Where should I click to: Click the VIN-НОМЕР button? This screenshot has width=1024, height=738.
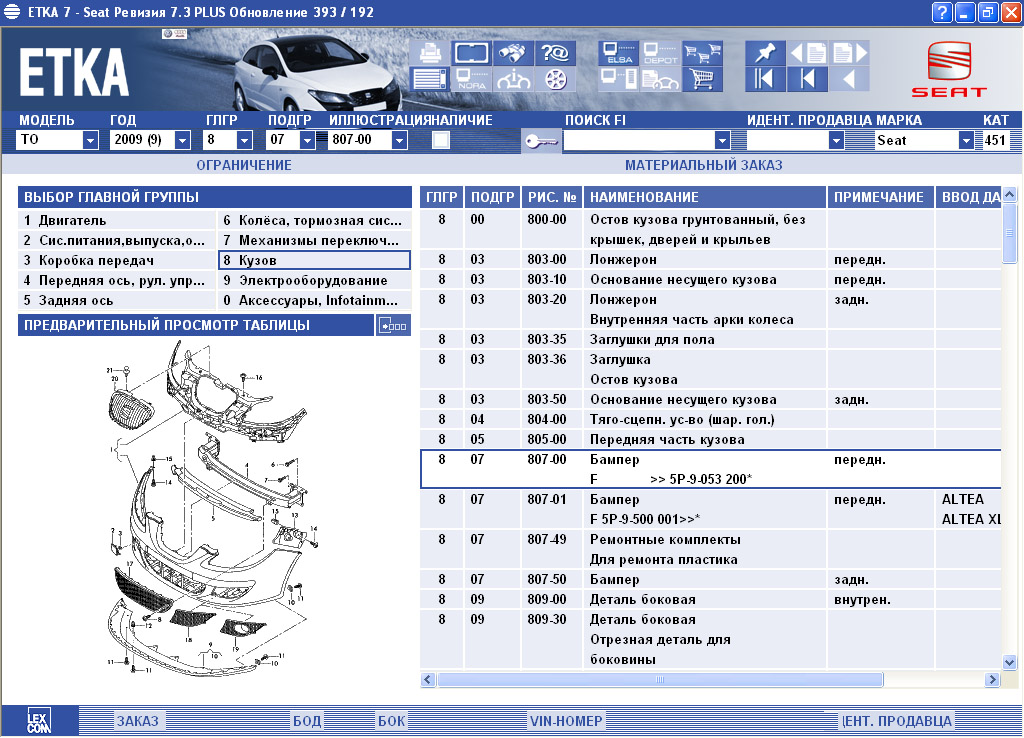pos(566,721)
